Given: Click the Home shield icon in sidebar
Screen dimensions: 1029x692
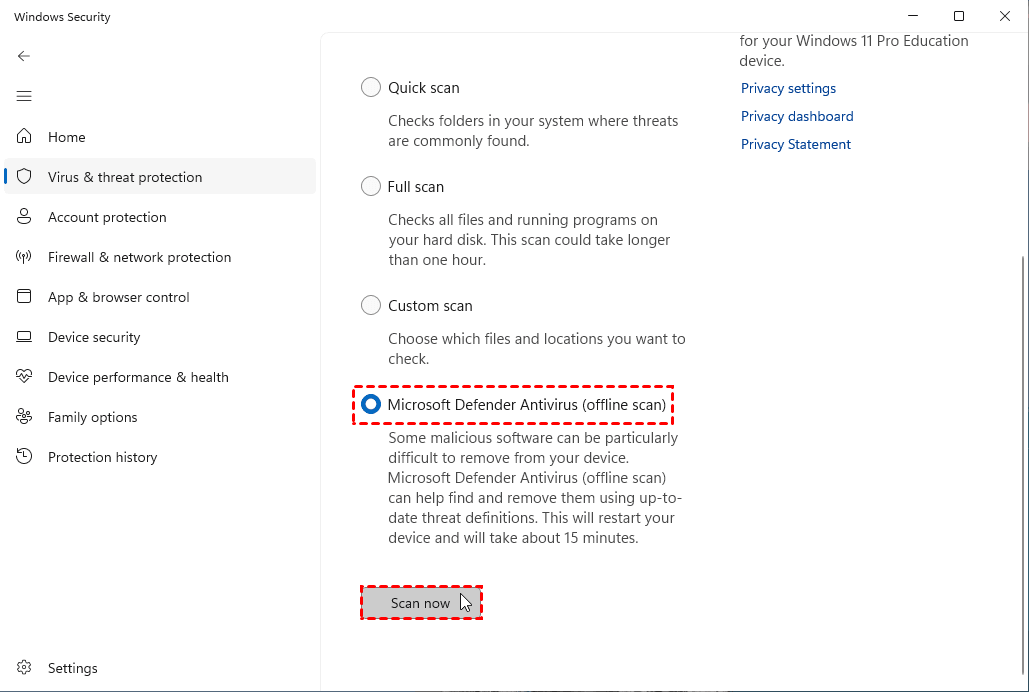Looking at the screenshot, I should coord(24,137).
